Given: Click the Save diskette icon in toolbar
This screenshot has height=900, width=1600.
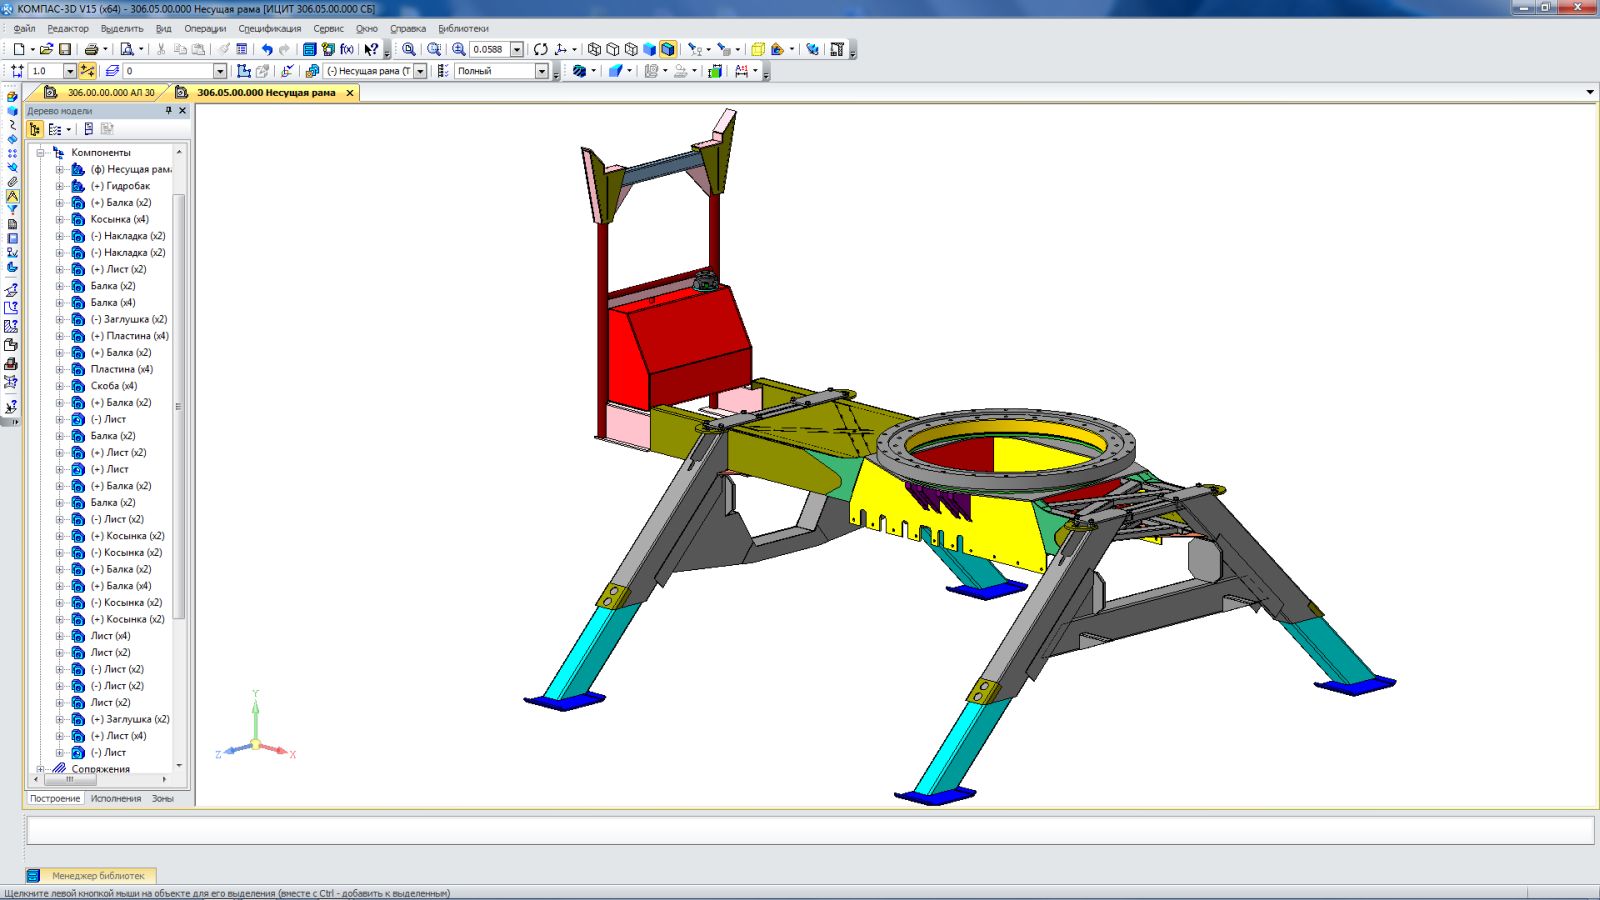Looking at the screenshot, I should click(x=65, y=49).
